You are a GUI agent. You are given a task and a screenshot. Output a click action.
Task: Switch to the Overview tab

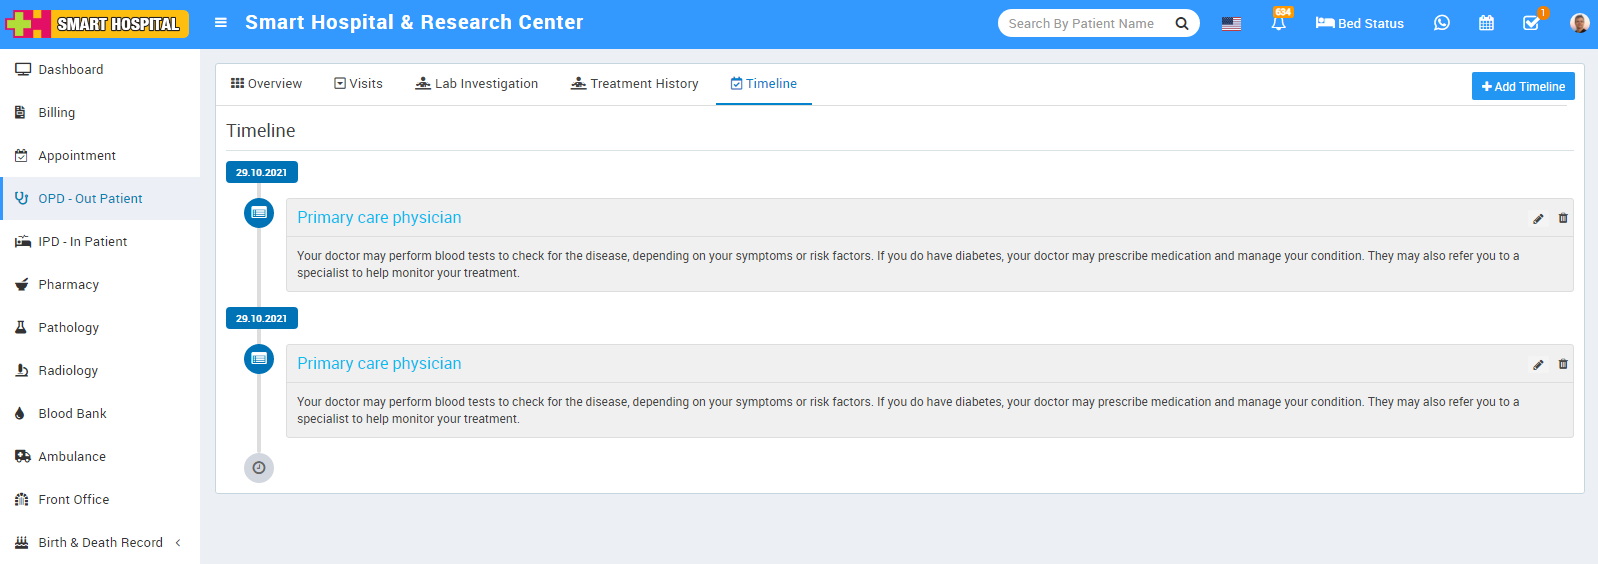(x=266, y=84)
